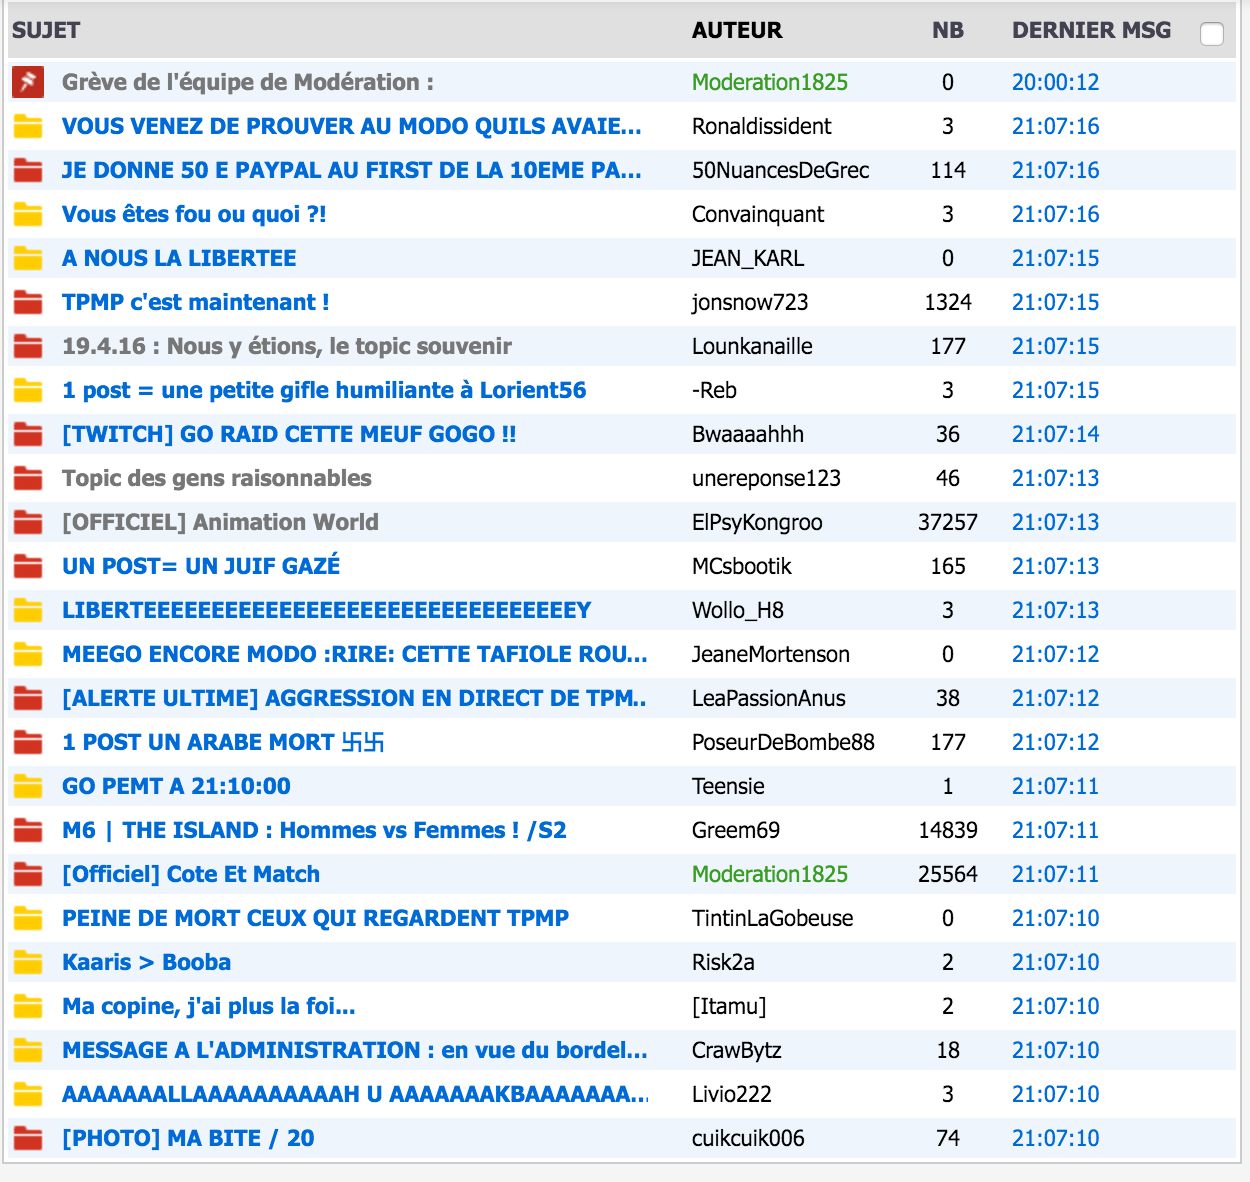Go to last message time 20:00:12

coord(1055,82)
